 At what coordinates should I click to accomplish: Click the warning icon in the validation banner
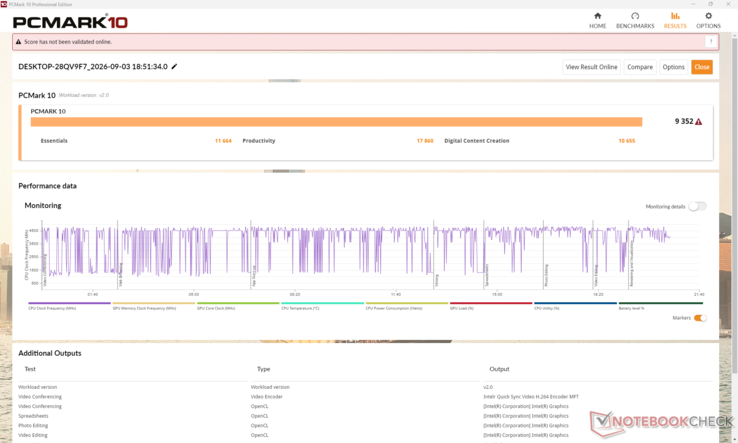point(18,42)
